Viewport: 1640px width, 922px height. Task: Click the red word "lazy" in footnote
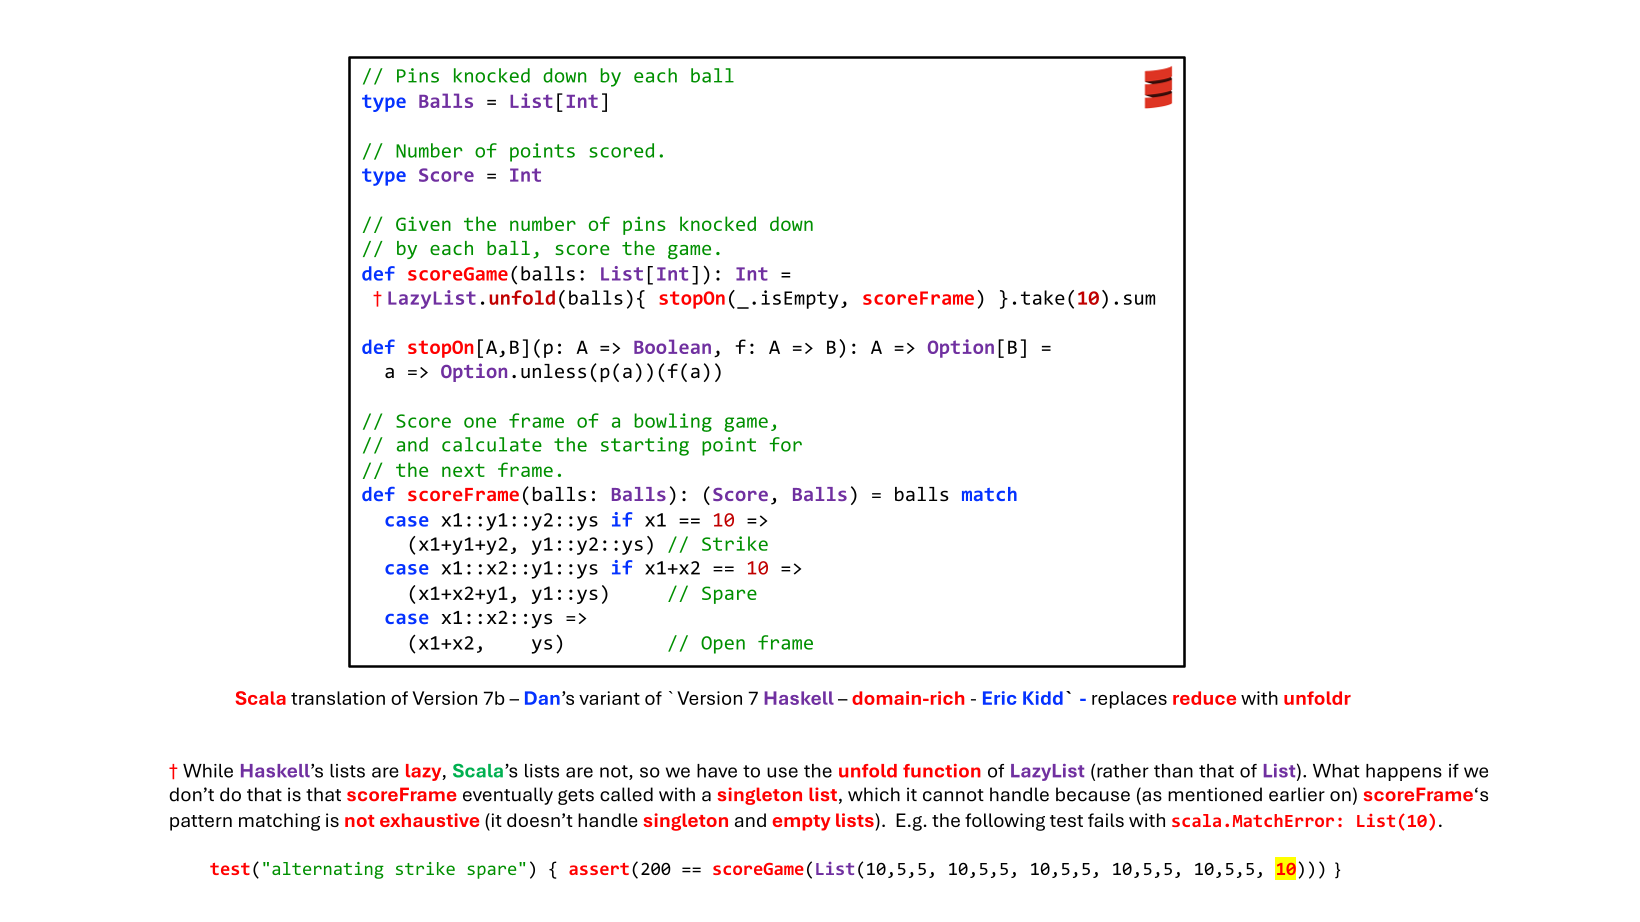point(423,771)
